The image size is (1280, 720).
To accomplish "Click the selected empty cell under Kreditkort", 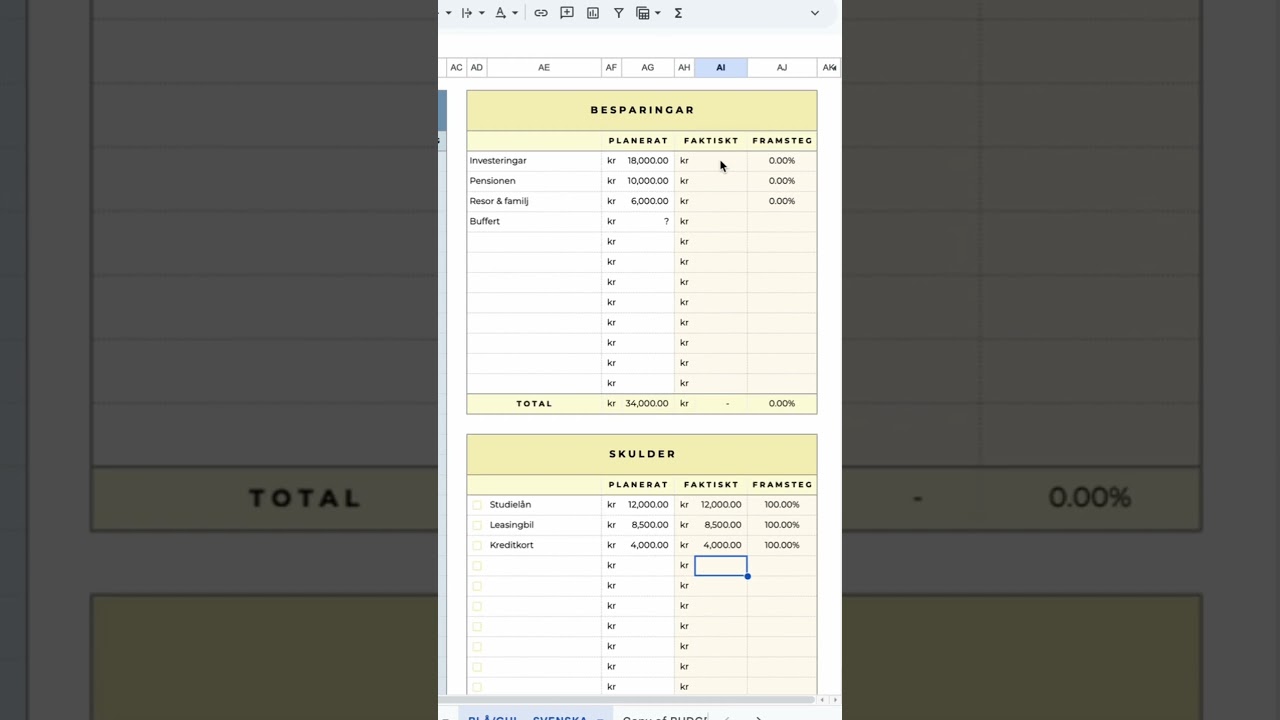I will [721, 566].
